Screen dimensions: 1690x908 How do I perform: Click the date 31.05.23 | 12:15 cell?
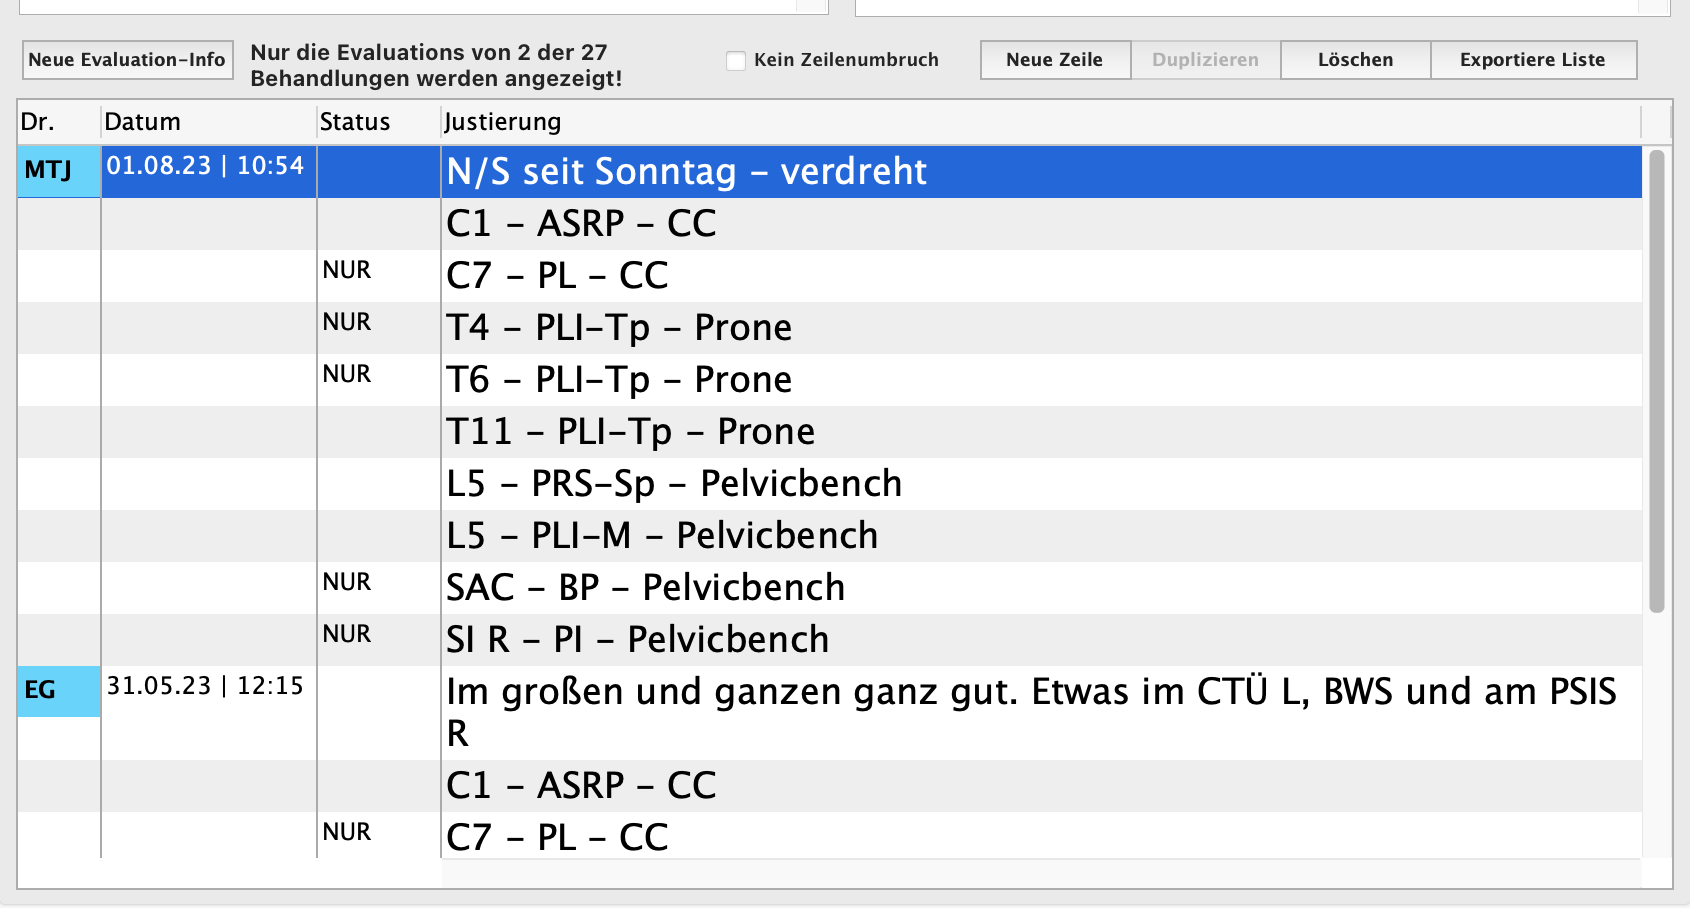click(x=205, y=687)
